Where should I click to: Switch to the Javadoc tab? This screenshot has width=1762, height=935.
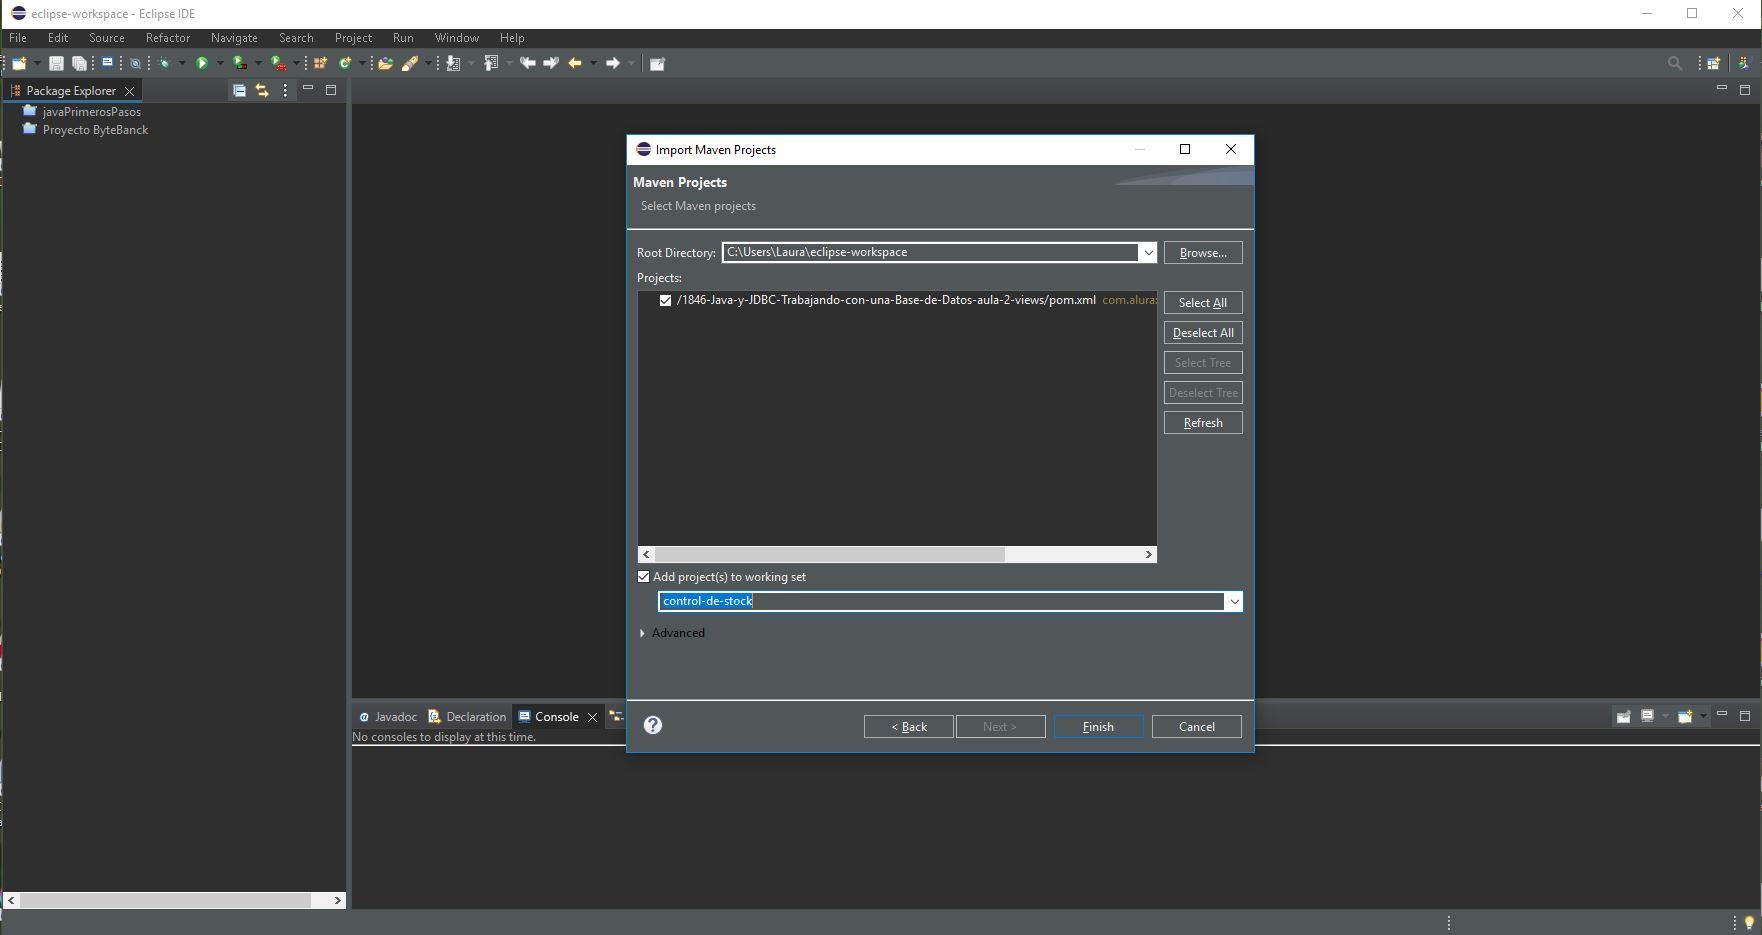point(388,716)
